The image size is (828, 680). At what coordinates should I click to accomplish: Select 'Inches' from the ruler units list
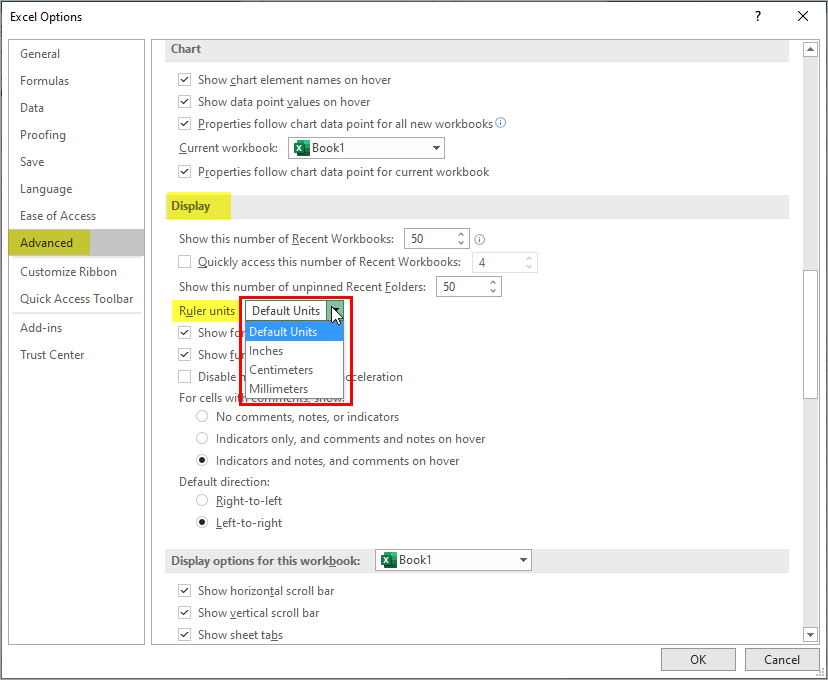pyautogui.click(x=295, y=351)
